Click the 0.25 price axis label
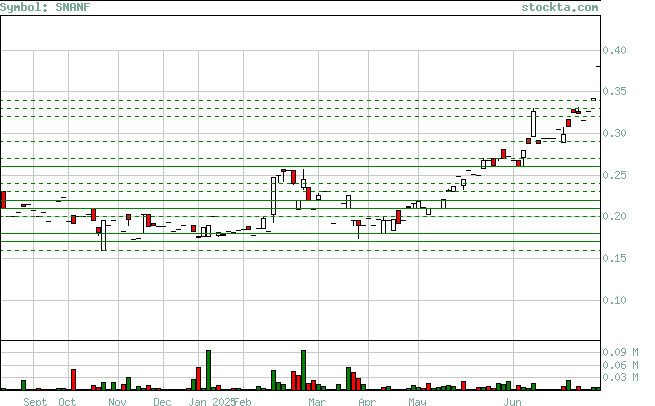The width and height of the screenshot is (655, 406). 614,175
